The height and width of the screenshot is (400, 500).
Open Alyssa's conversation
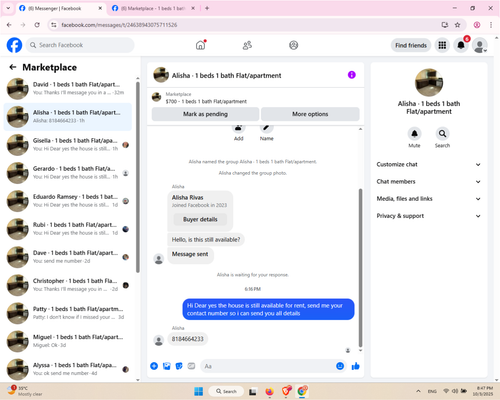tap(68, 369)
